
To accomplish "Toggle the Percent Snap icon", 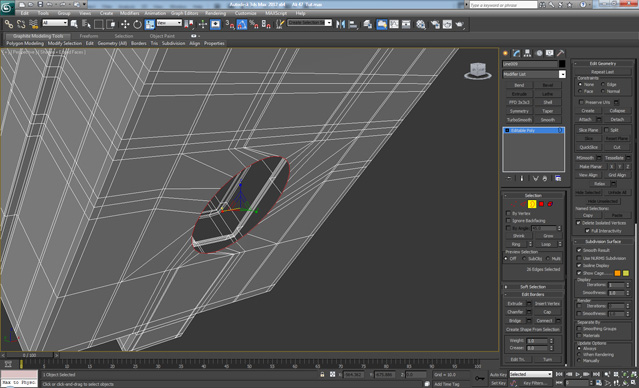I will (x=254, y=24).
